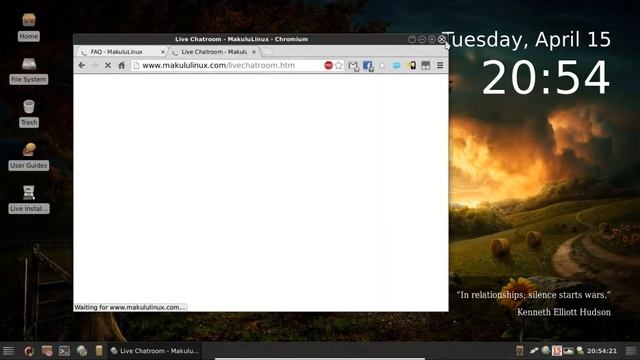The width and height of the screenshot is (640, 360).
Task: Click the tan notes launcher in the panel
Action: pyautogui.click(x=99, y=351)
